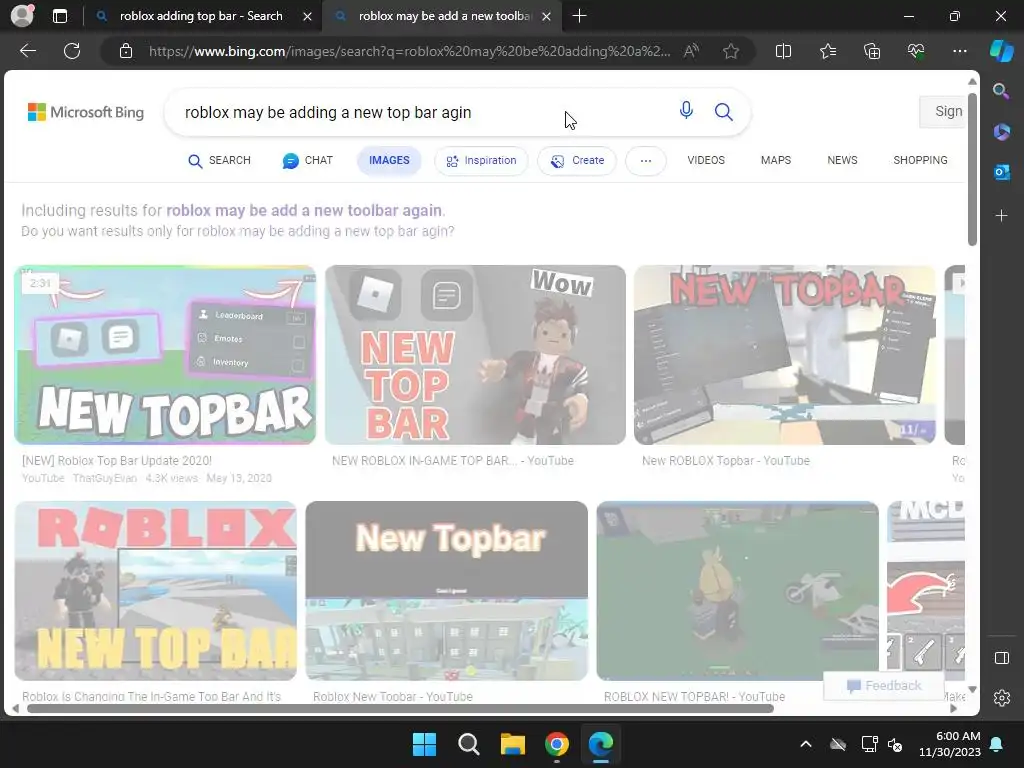Screen dimensions: 1024x768
Task: Open the Microsoft 365 sidebar icon
Action: coord(1001,132)
